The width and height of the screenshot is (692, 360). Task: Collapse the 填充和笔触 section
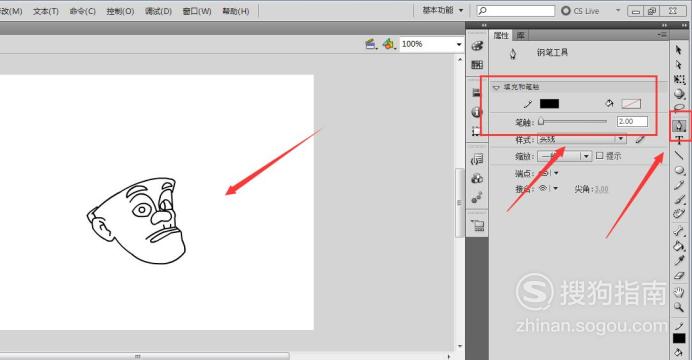tap(496, 87)
